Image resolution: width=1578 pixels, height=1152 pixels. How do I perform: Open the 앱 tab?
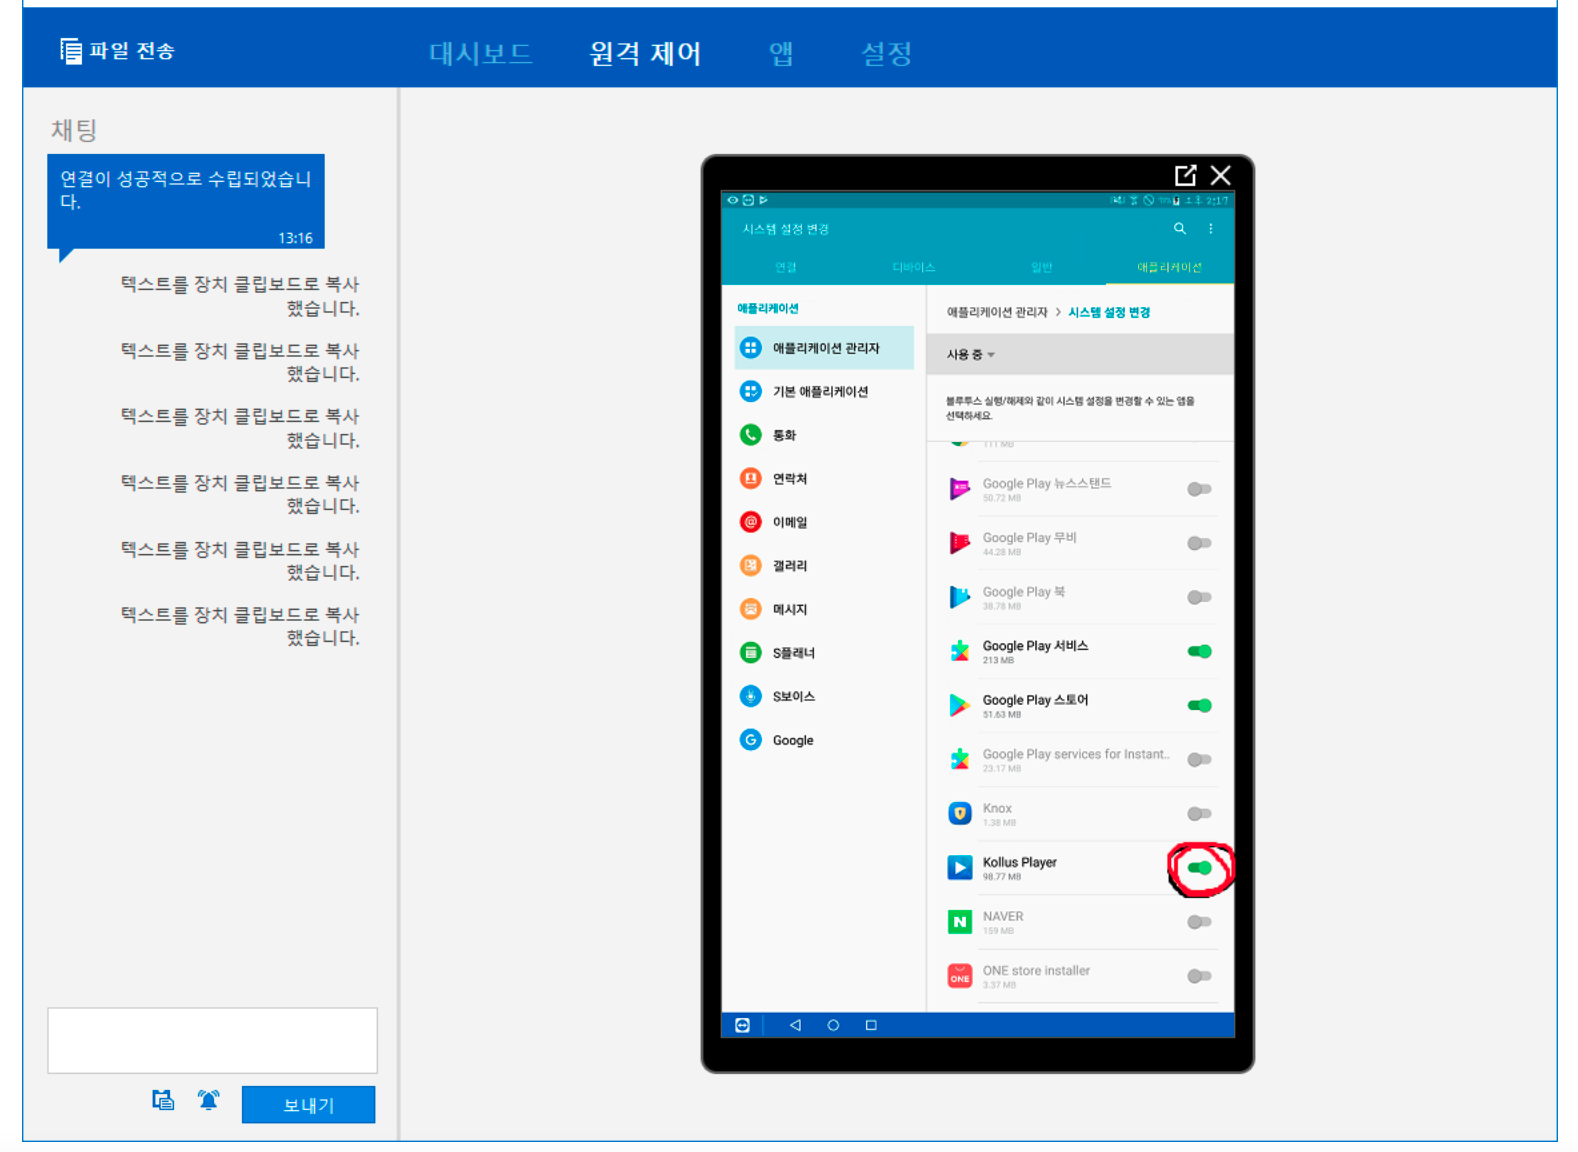pyautogui.click(x=781, y=53)
